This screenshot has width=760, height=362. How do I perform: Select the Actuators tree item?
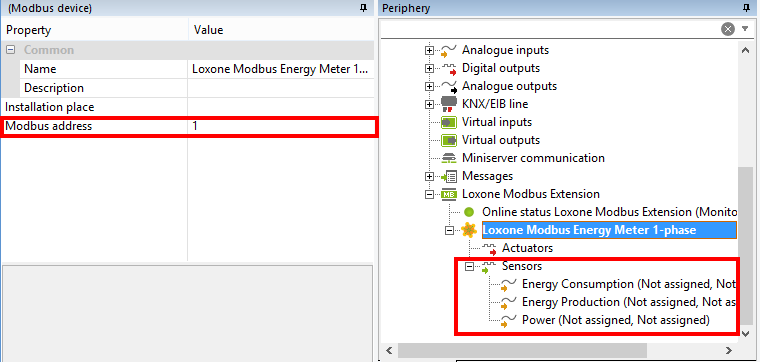pyautogui.click(x=527, y=248)
